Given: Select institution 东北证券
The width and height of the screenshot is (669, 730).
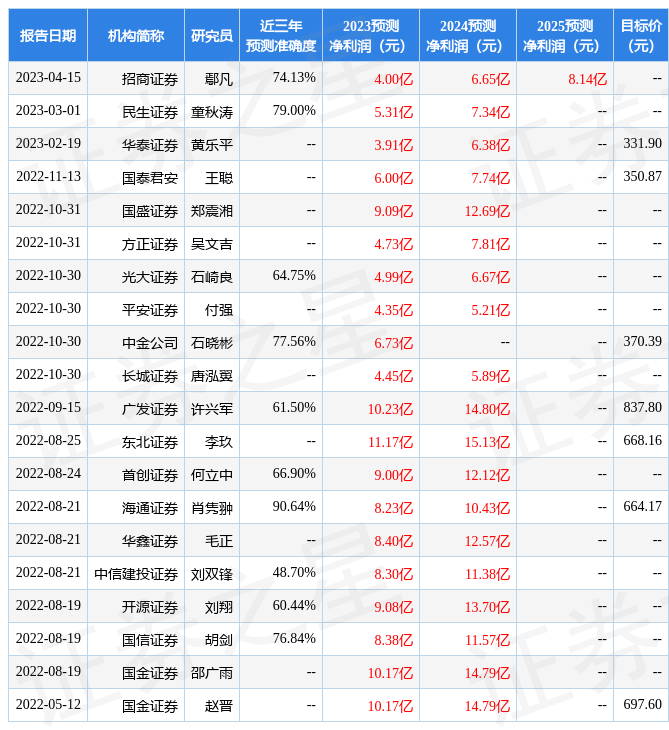Looking at the screenshot, I should click(x=150, y=443).
